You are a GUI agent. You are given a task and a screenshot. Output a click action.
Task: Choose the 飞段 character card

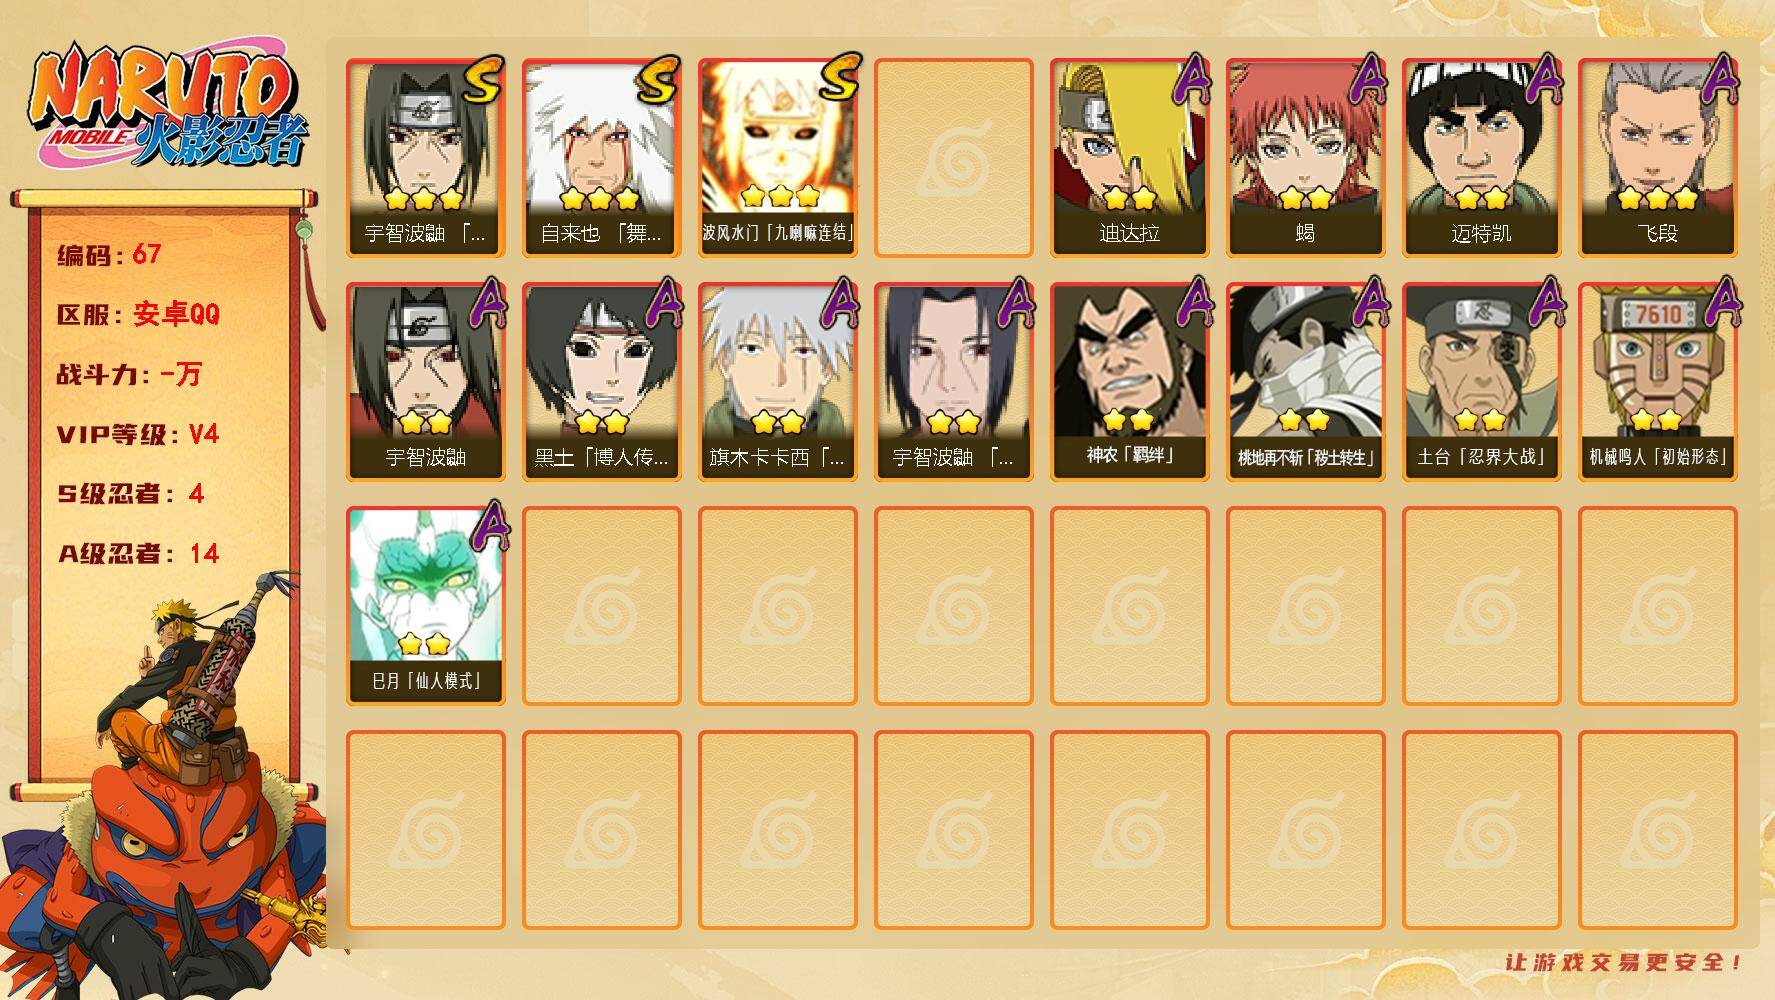[1657, 157]
